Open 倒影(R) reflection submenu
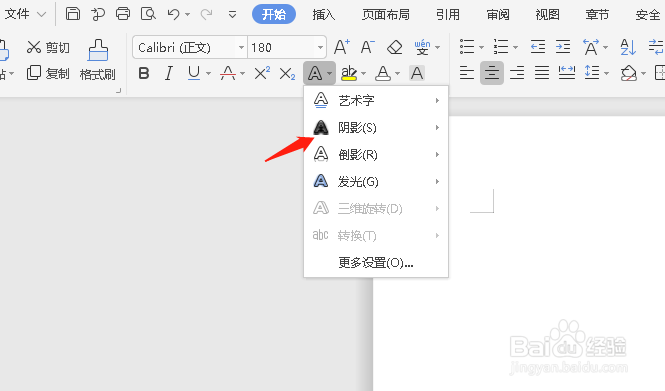Viewport: 665px width, 391px height. click(376, 155)
